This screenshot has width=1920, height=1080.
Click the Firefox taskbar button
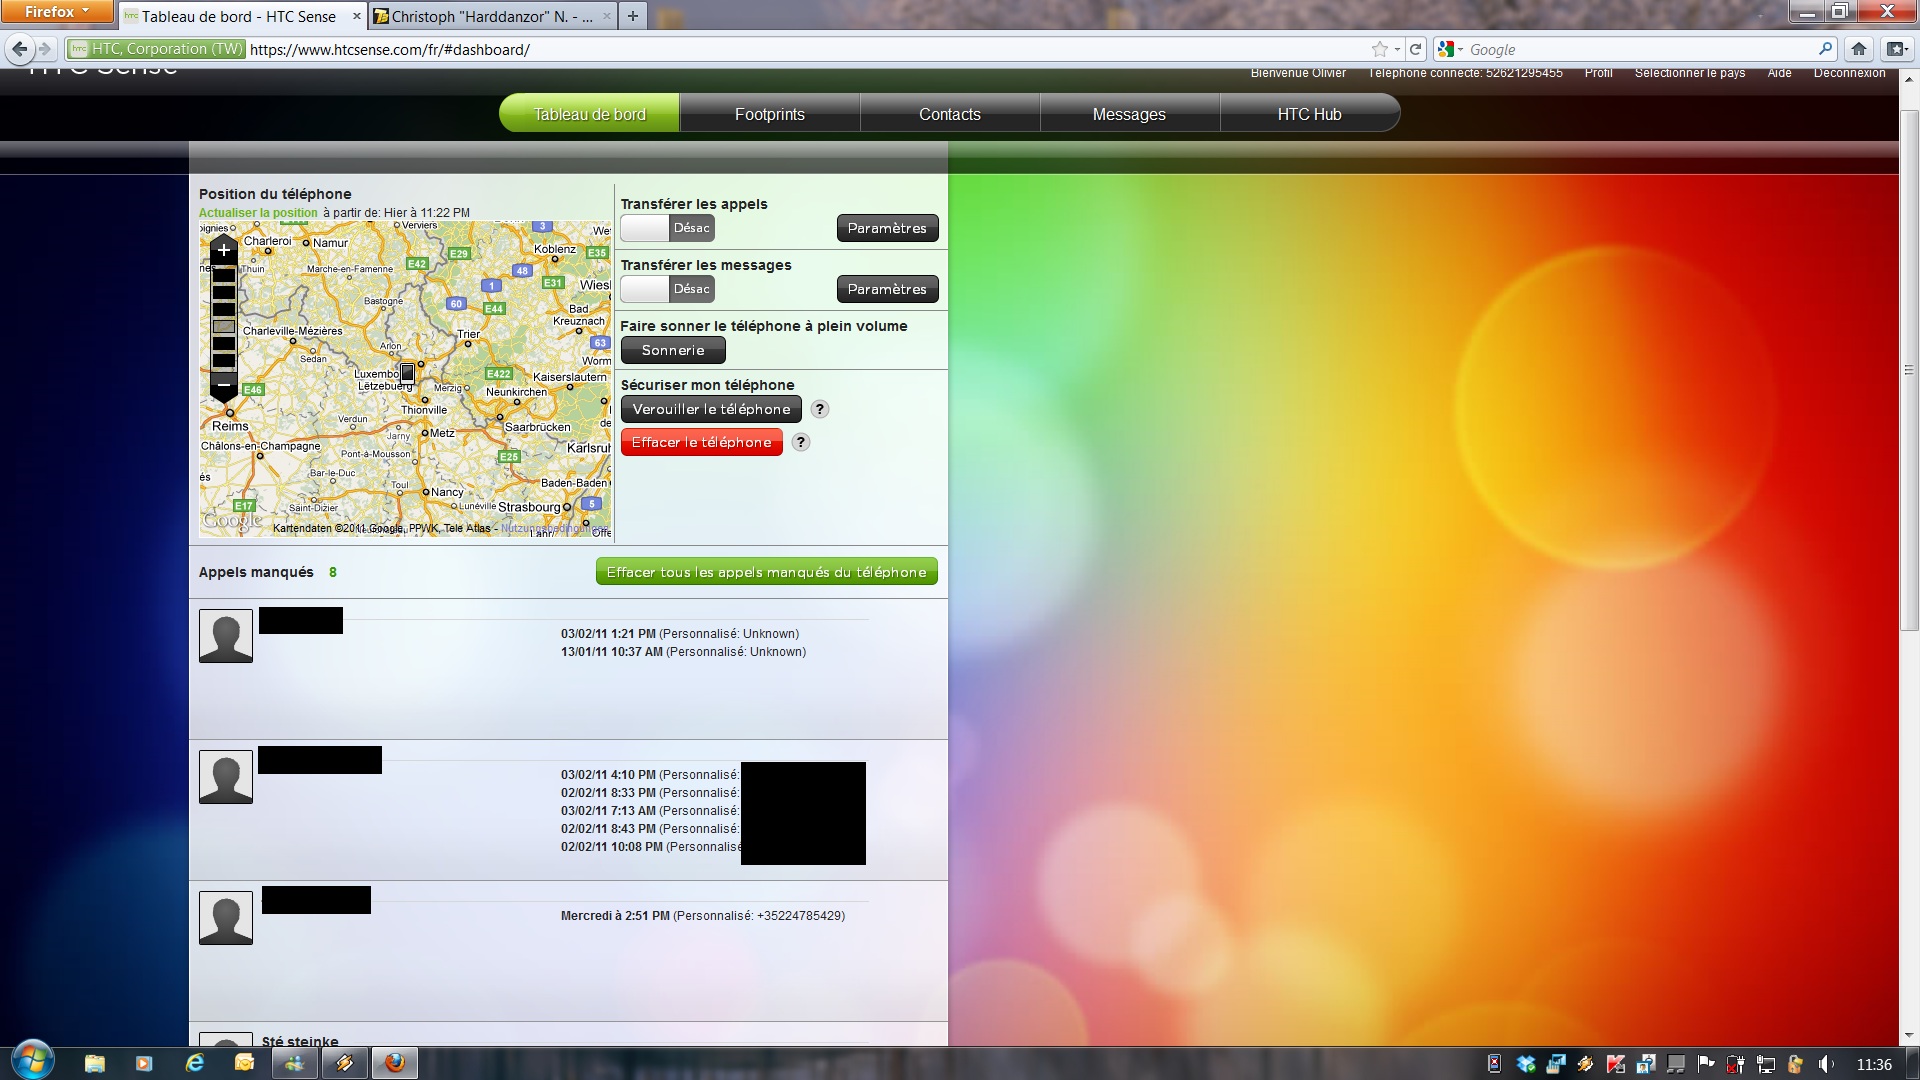pyautogui.click(x=395, y=1063)
